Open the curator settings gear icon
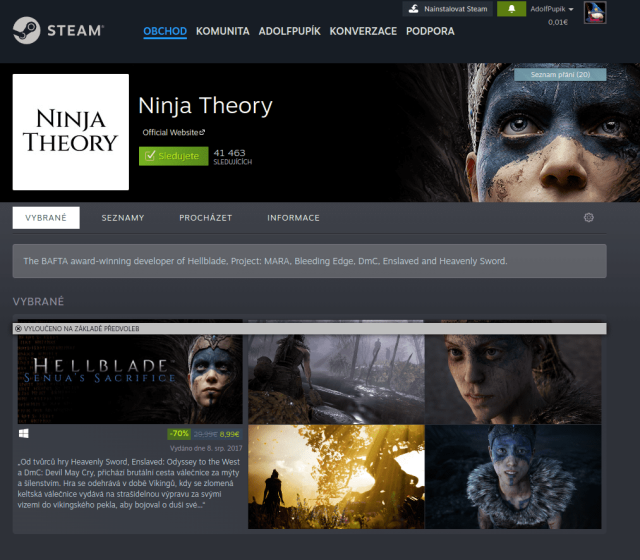Image resolution: width=640 pixels, height=560 pixels. pyautogui.click(x=589, y=218)
